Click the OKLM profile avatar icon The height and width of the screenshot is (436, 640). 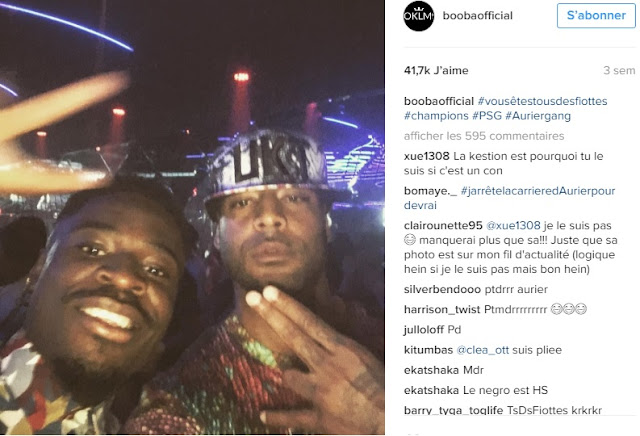[418, 16]
